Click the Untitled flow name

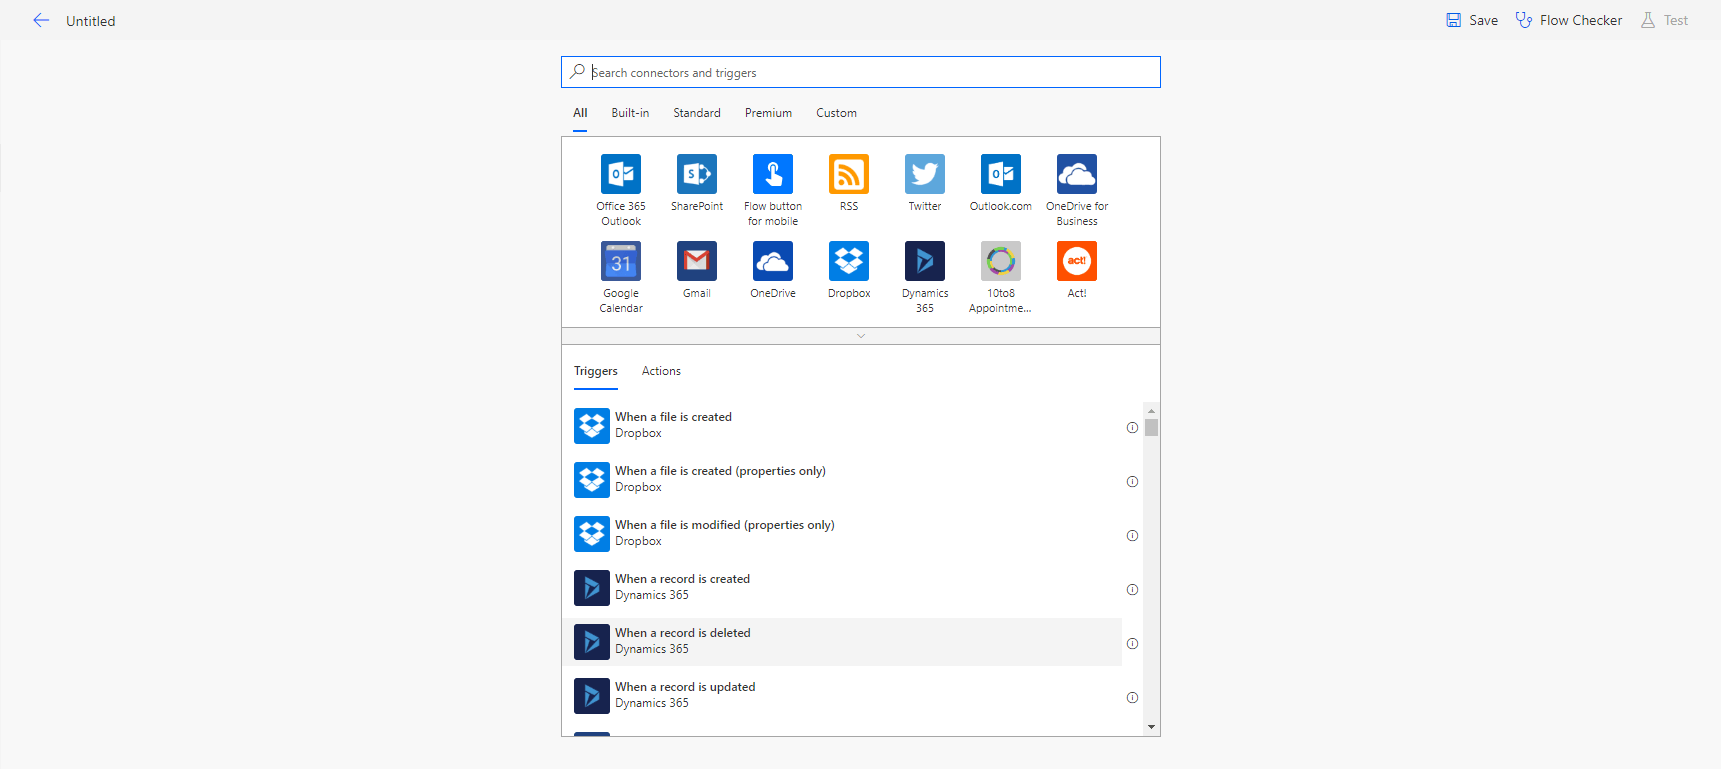tap(91, 21)
